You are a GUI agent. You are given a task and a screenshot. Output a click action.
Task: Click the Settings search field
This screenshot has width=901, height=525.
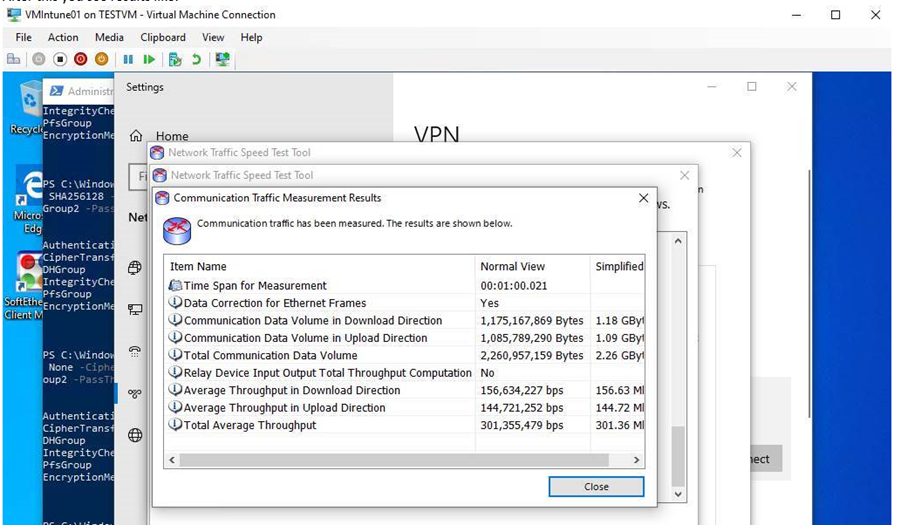(x=140, y=176)
